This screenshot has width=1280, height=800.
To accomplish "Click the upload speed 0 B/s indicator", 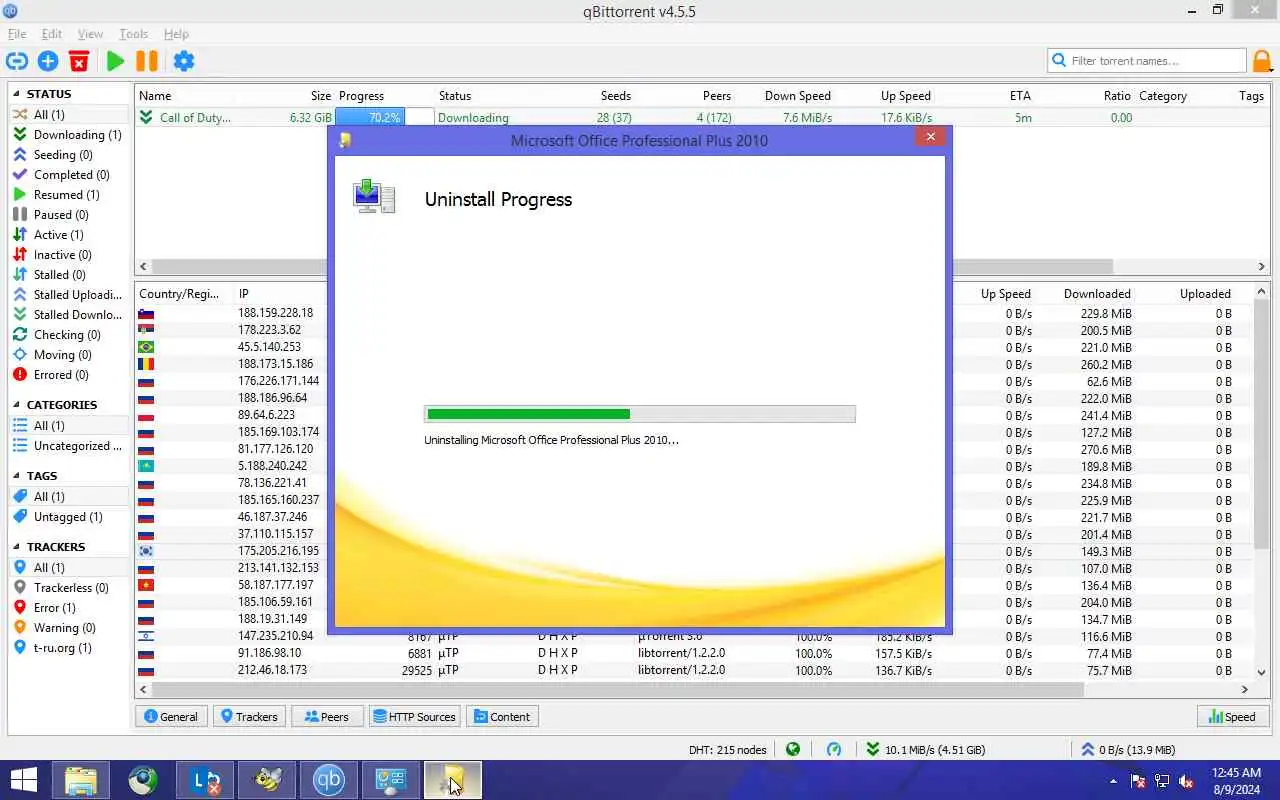I will (1128, 749).
